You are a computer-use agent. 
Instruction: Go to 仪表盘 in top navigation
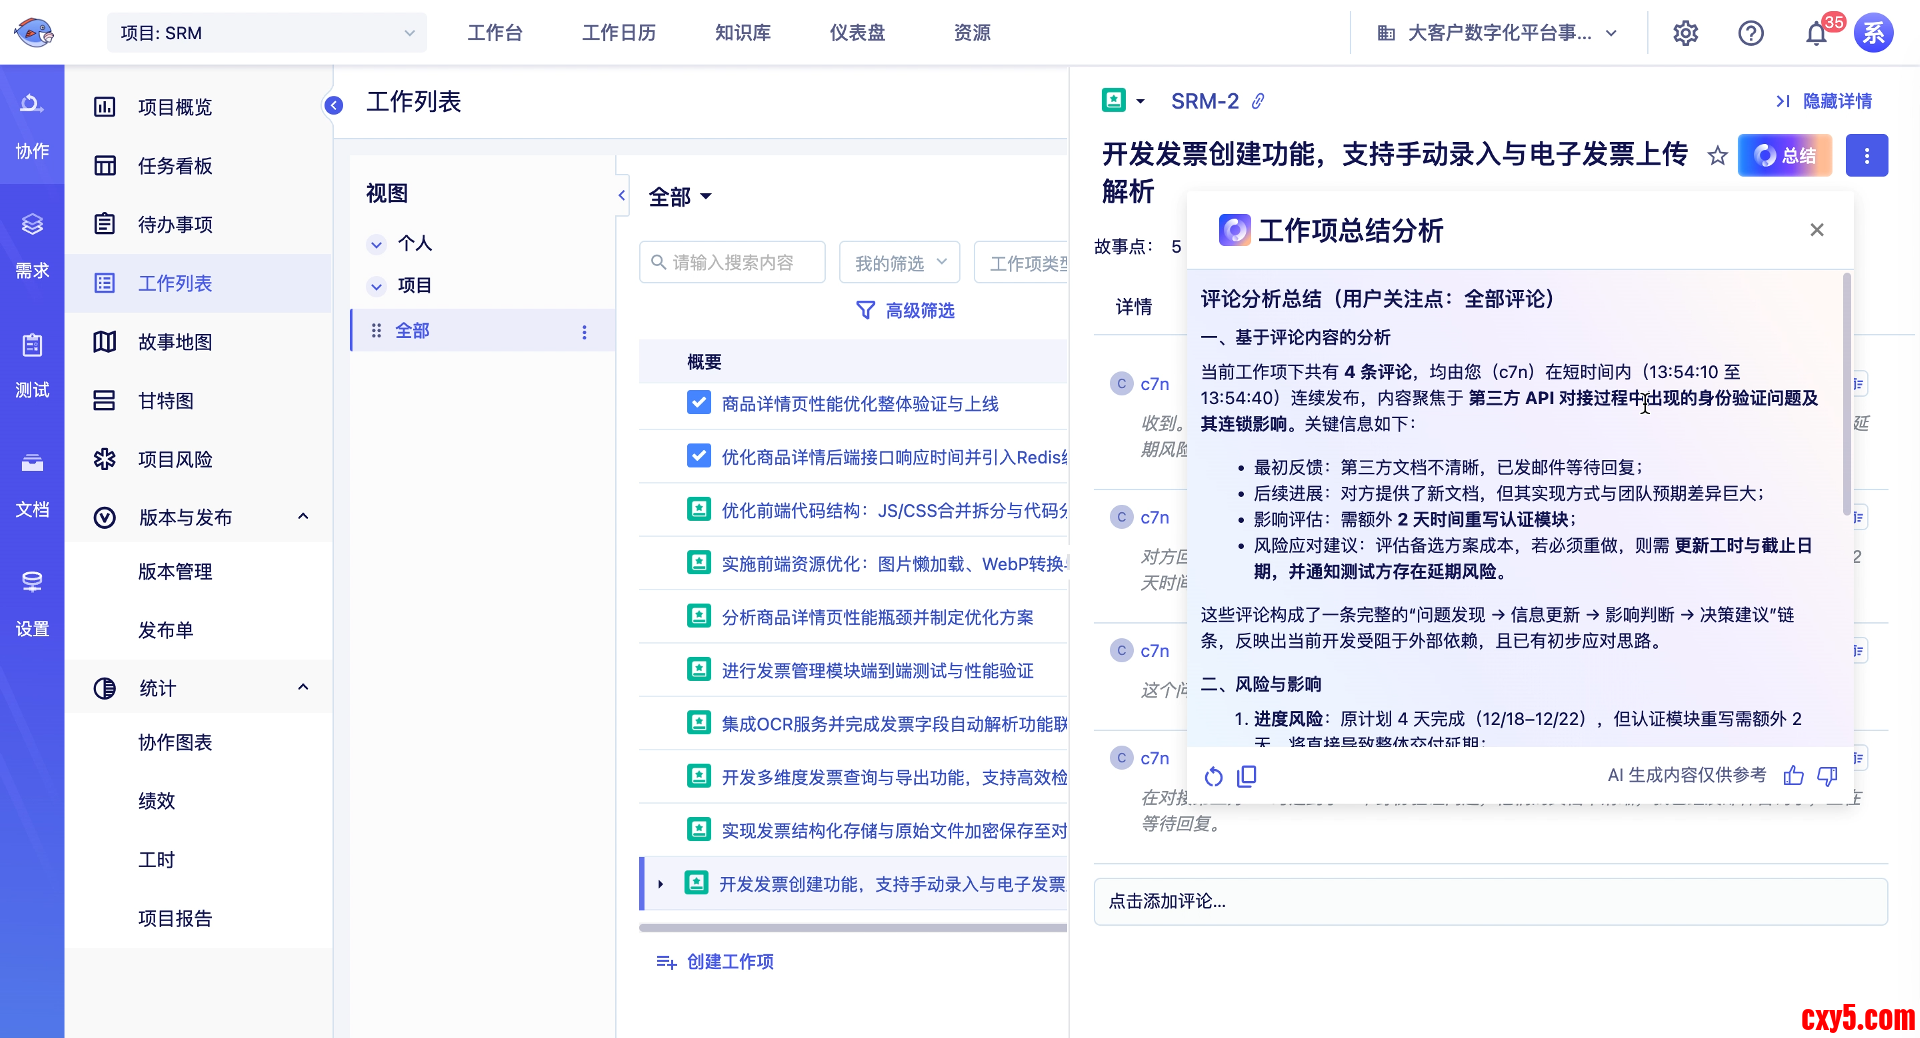pyautogui.click(x=857, y=33)
